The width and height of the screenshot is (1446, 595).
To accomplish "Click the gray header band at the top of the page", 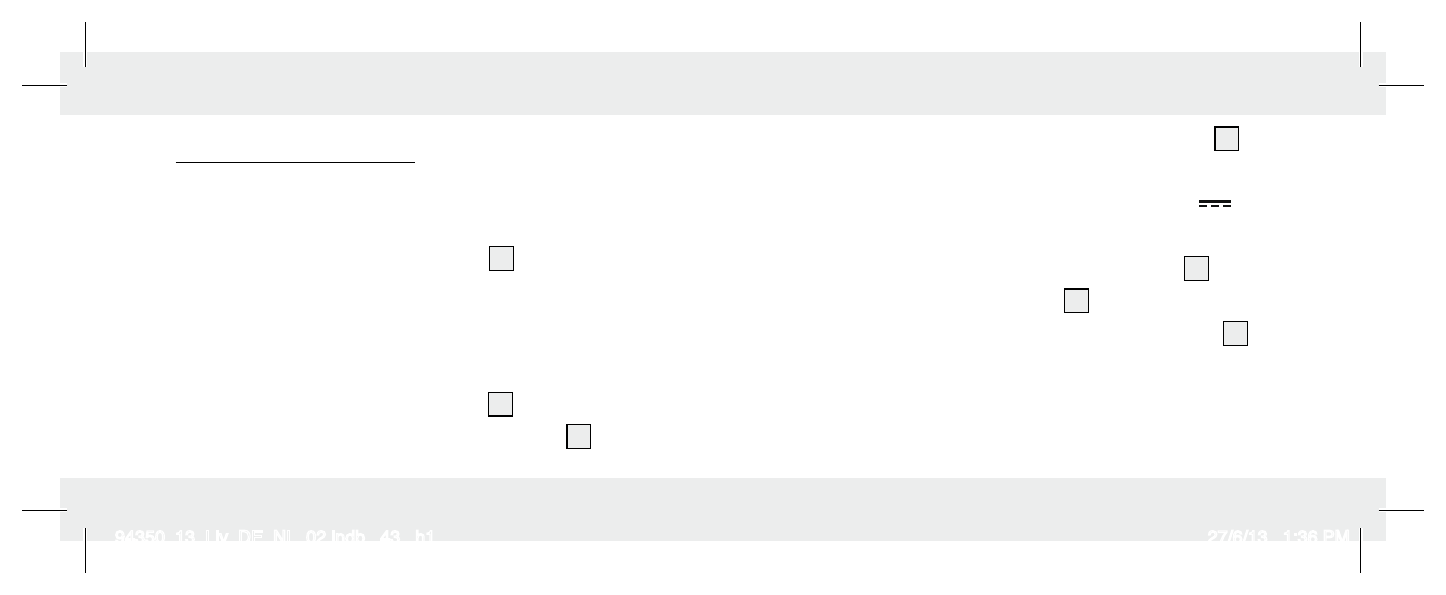I will (723, 83).
